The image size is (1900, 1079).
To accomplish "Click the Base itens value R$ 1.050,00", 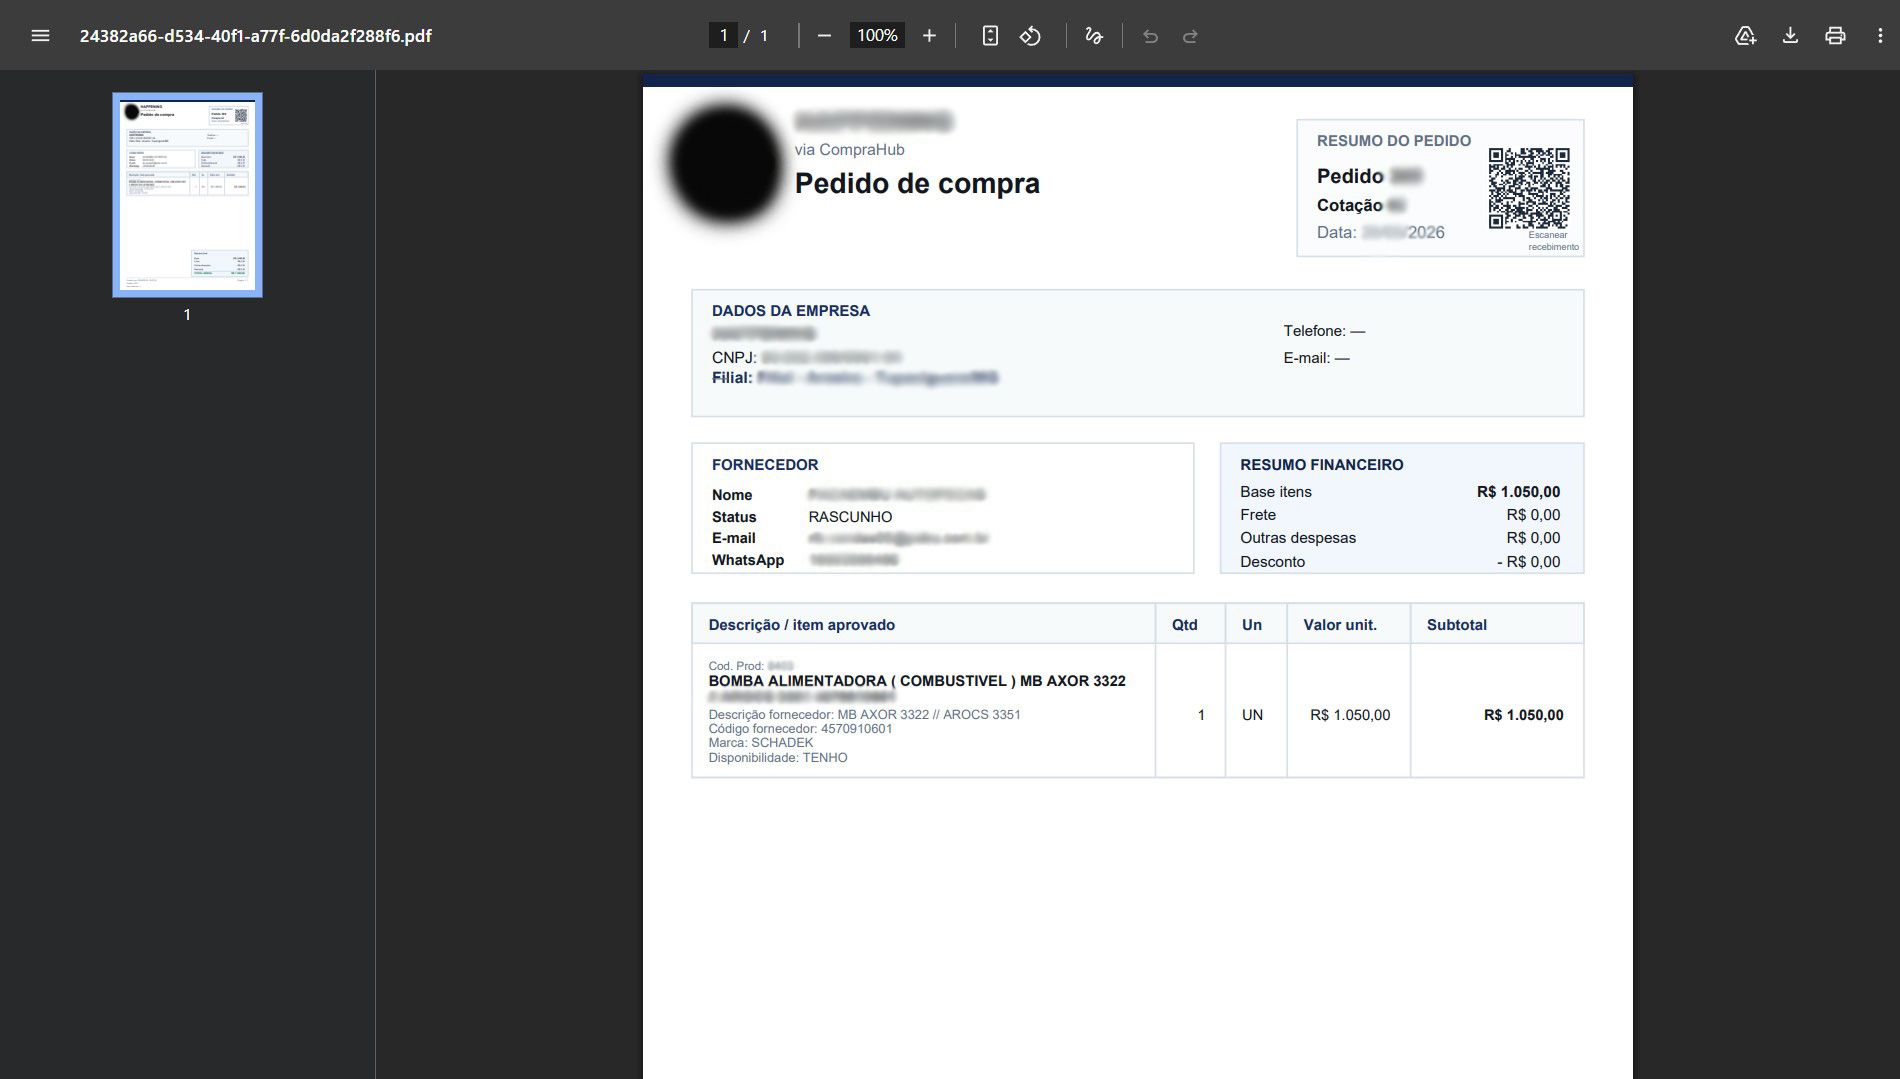I will [1518, 492].
